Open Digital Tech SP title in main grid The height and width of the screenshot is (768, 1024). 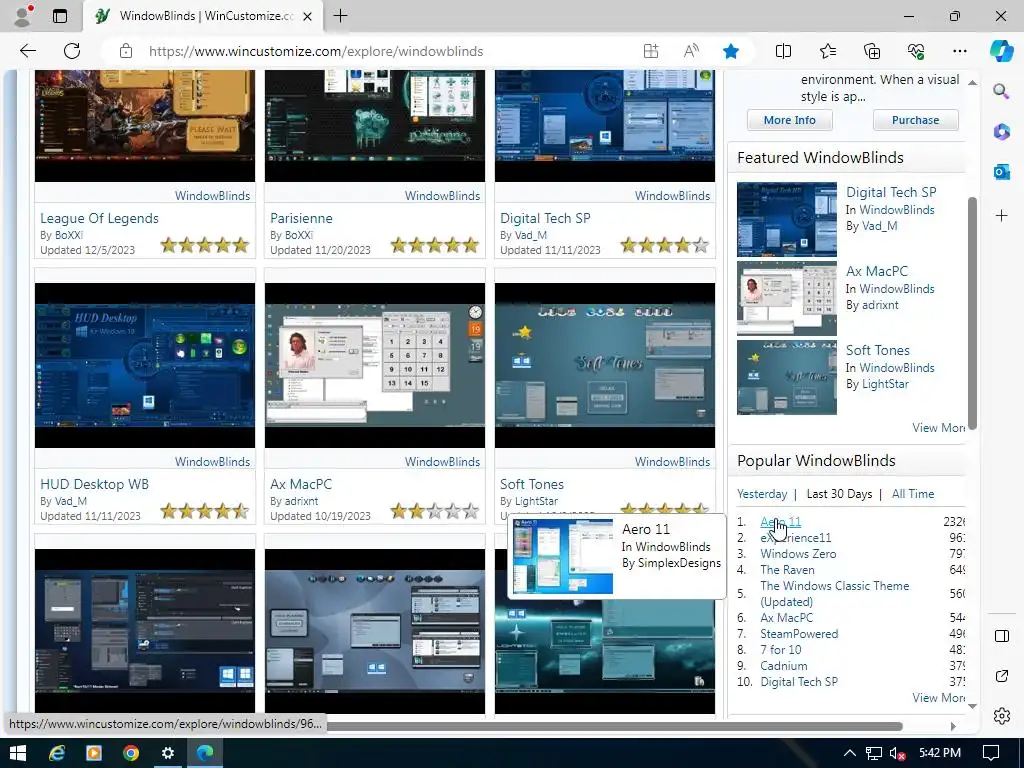pyautogui.click(x=545, y=218)
